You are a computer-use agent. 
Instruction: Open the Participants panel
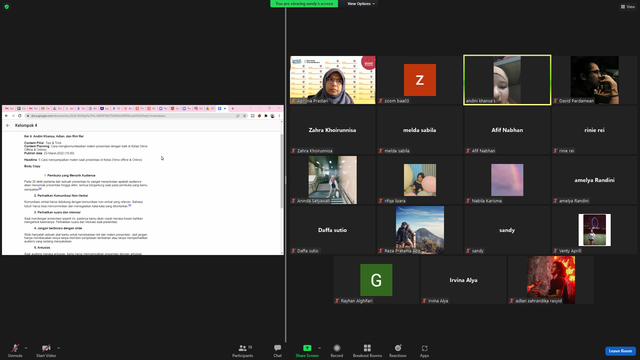242,350
